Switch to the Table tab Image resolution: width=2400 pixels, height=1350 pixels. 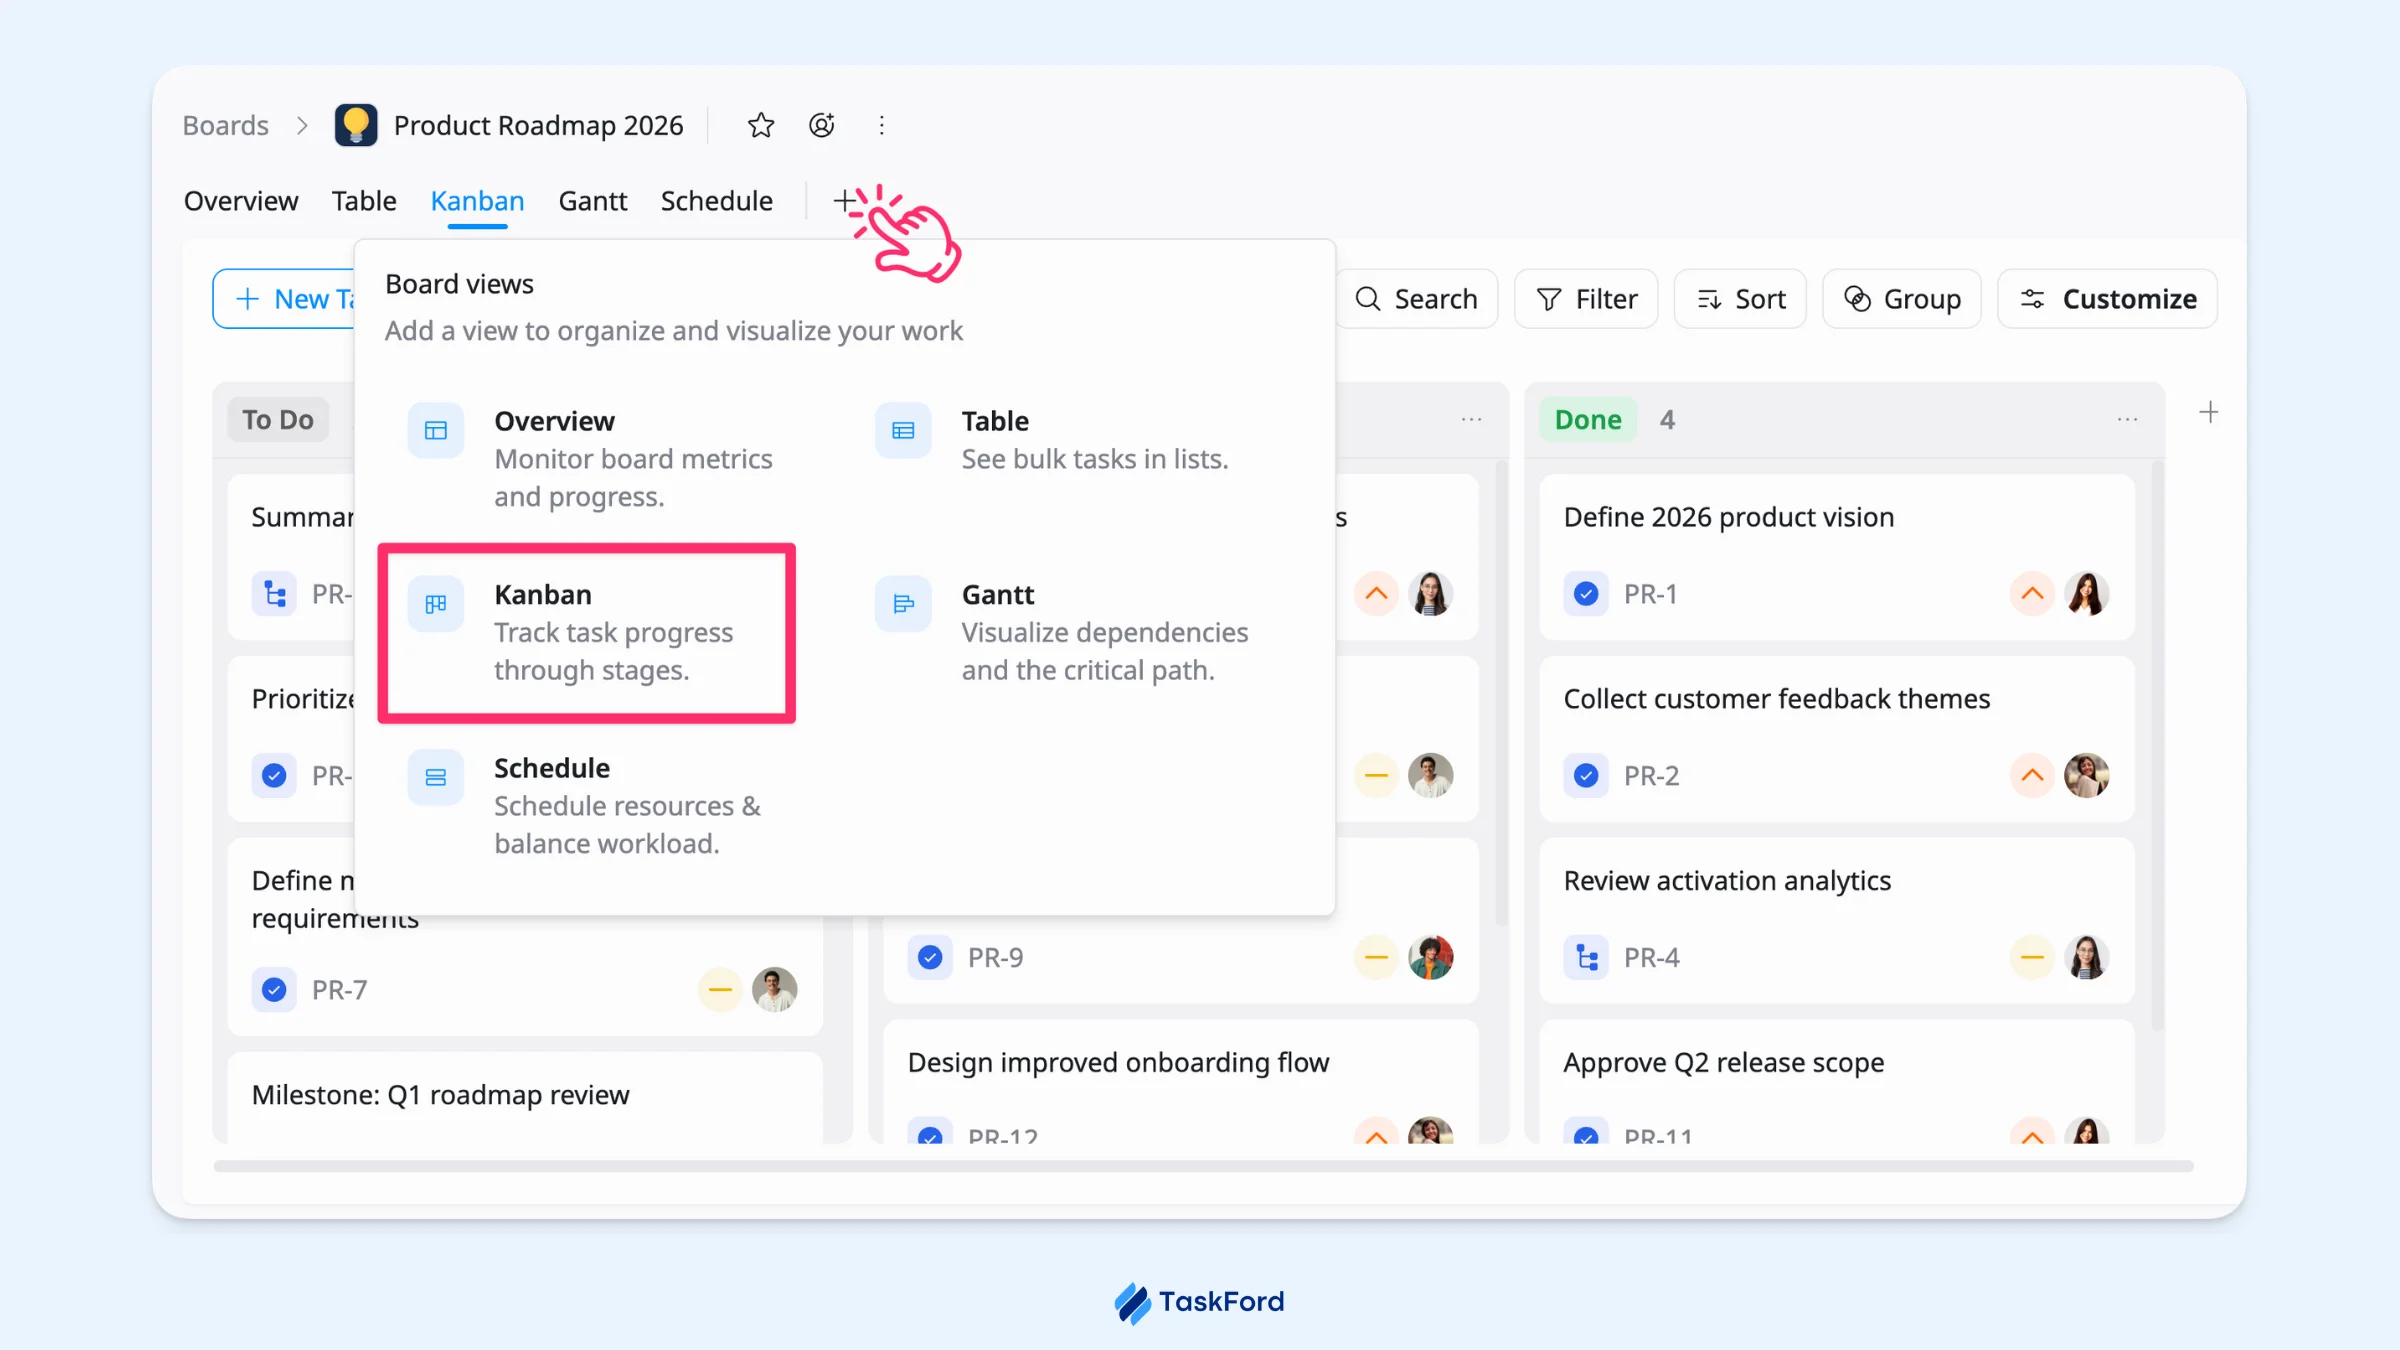click(364, 201)
